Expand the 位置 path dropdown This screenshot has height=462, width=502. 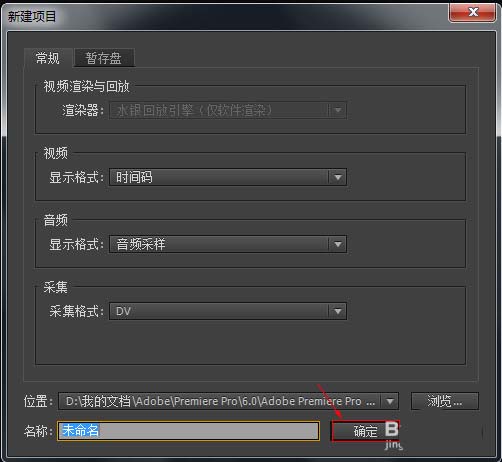tap(228, 401)
